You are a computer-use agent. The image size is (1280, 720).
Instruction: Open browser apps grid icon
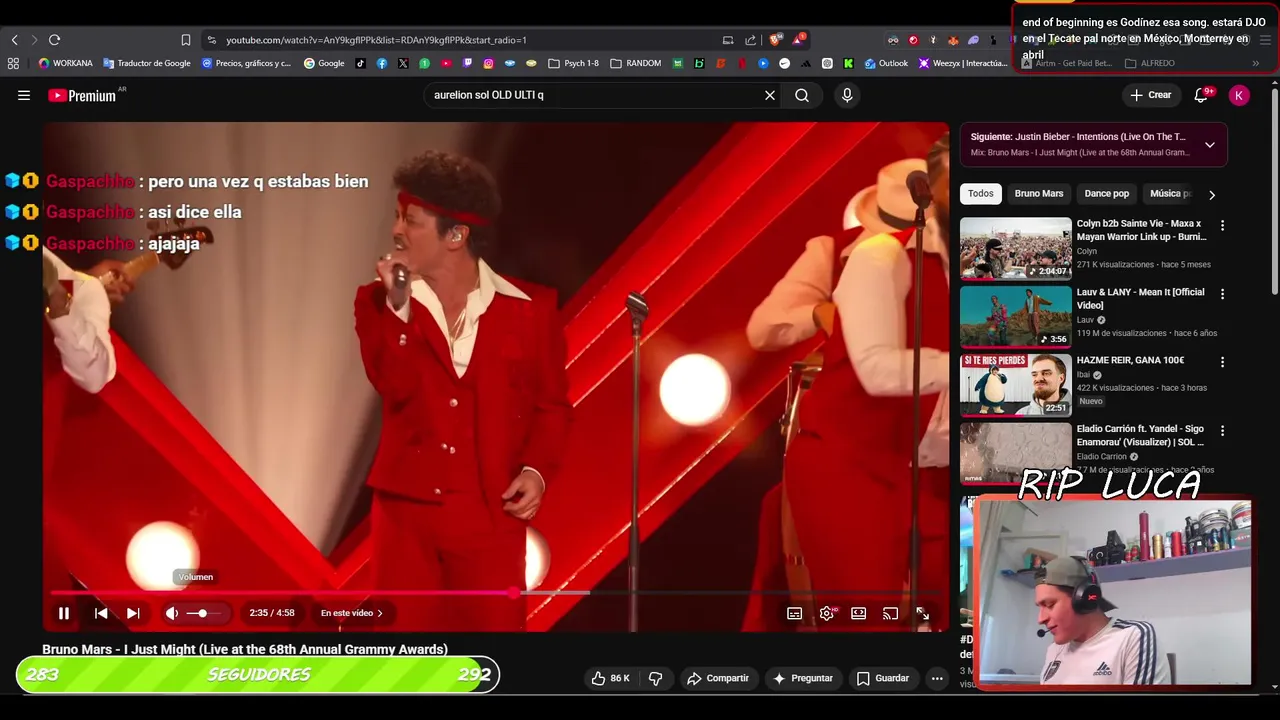[x=13, y=63]
